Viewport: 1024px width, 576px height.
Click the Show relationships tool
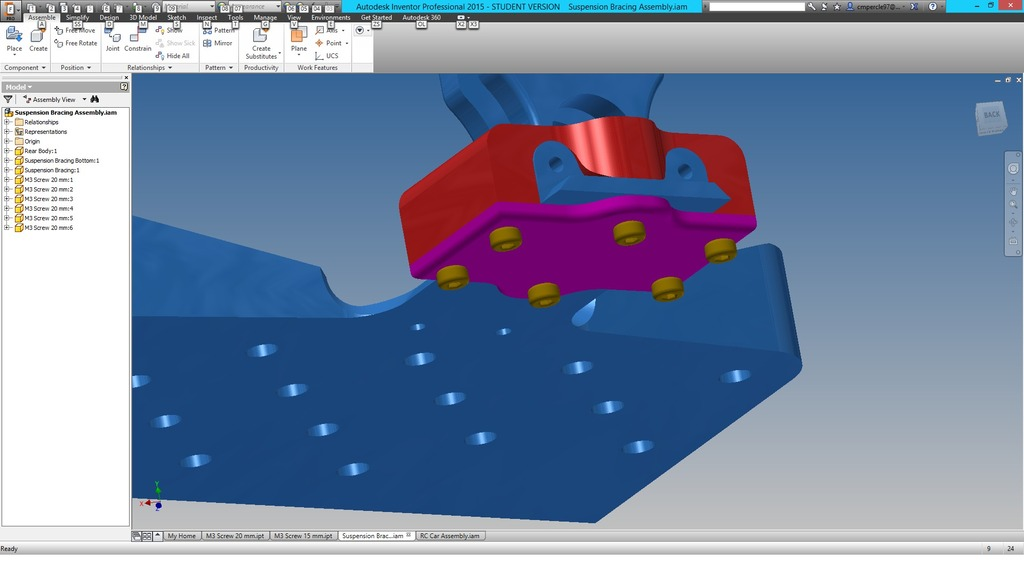click(x=169, y=31)
